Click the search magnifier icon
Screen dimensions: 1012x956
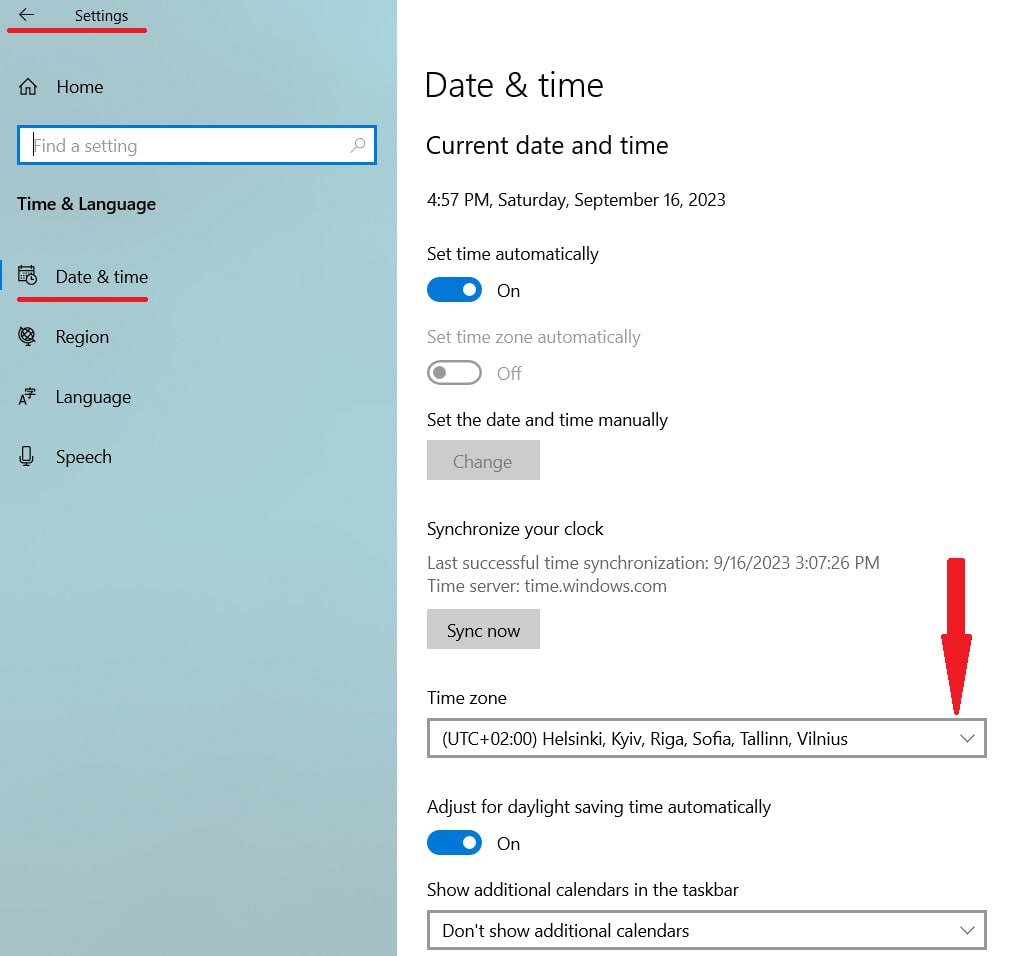point(358,146)
